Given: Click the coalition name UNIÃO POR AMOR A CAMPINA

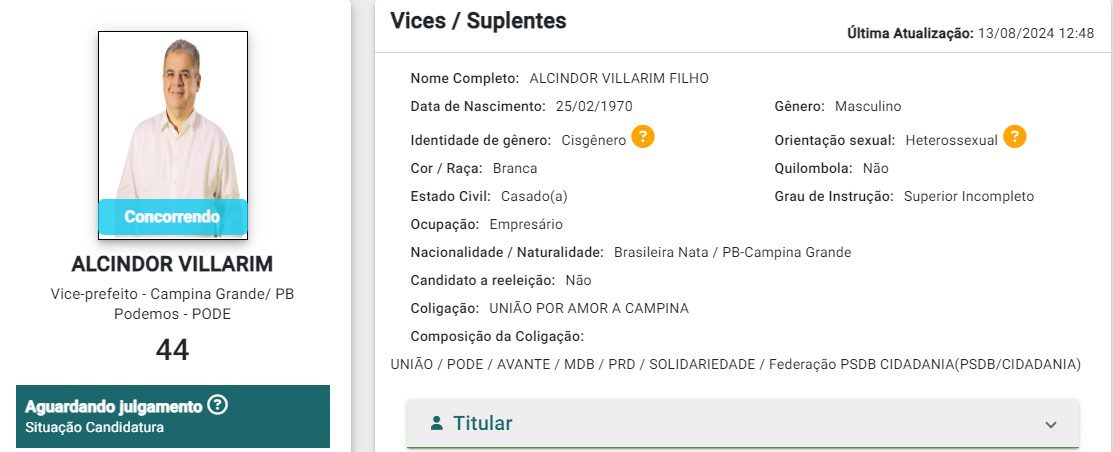Looking at the screenshot, I should 589,308.
